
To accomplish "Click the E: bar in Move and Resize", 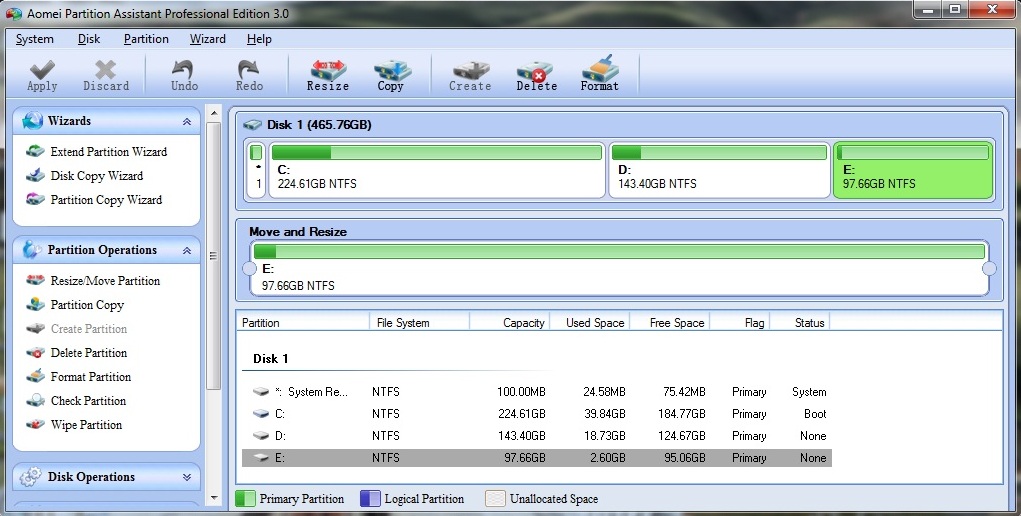I will click(619, 251).
